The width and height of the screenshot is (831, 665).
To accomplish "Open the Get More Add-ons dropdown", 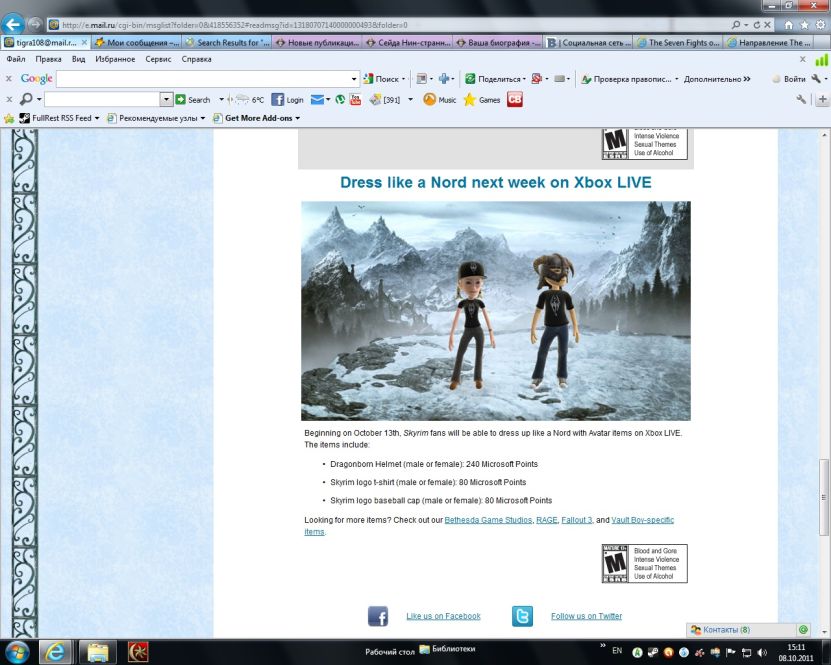I will 297,118.
